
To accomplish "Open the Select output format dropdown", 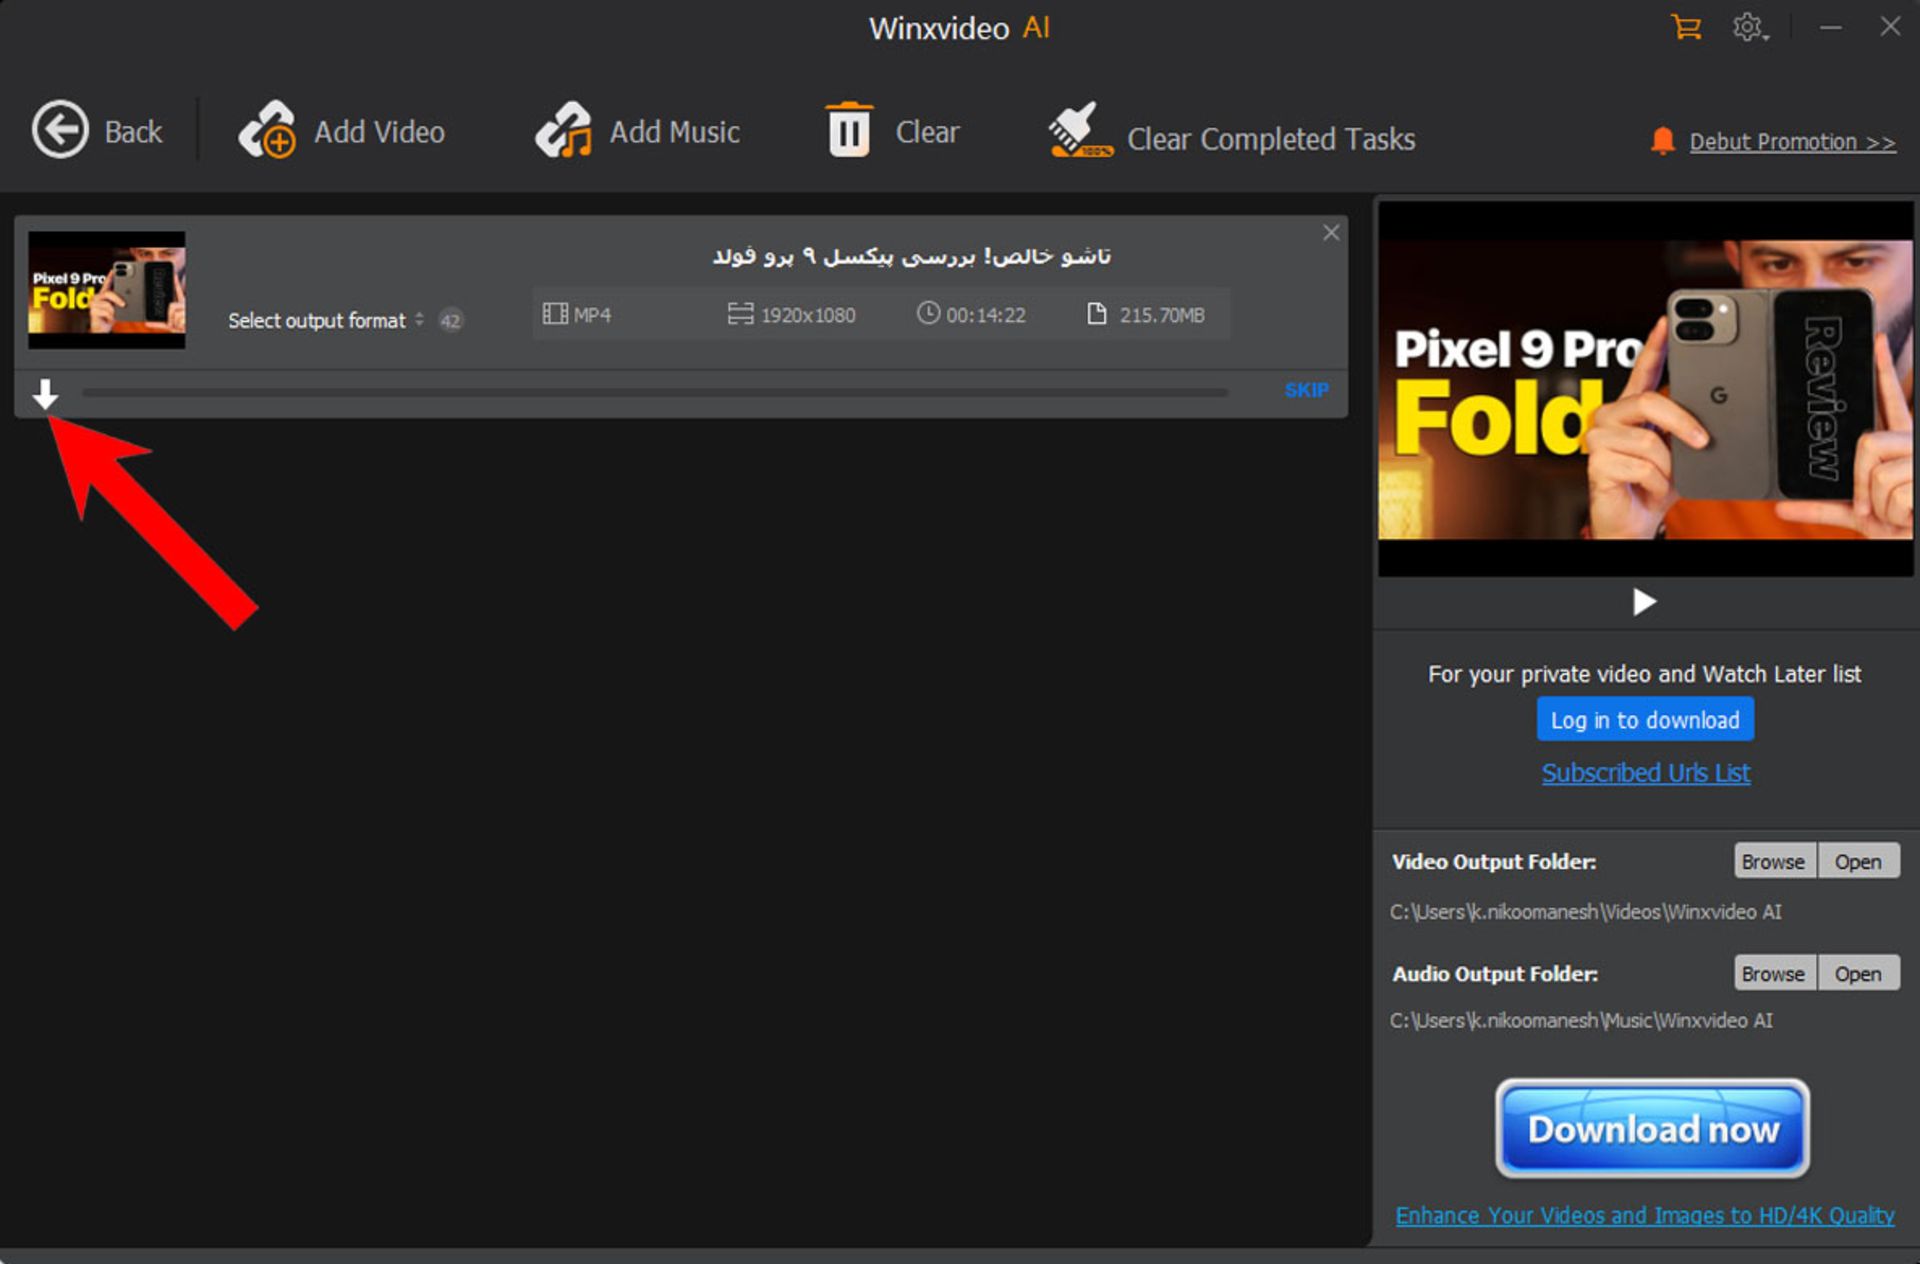I will (x=326, y=320).
